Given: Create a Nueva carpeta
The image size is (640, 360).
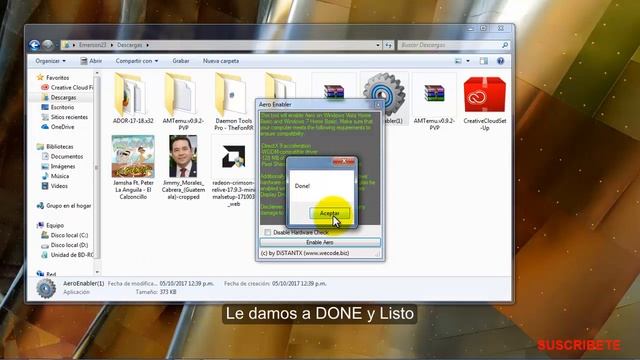Looking at the screenshot, I should pos(221,61).
